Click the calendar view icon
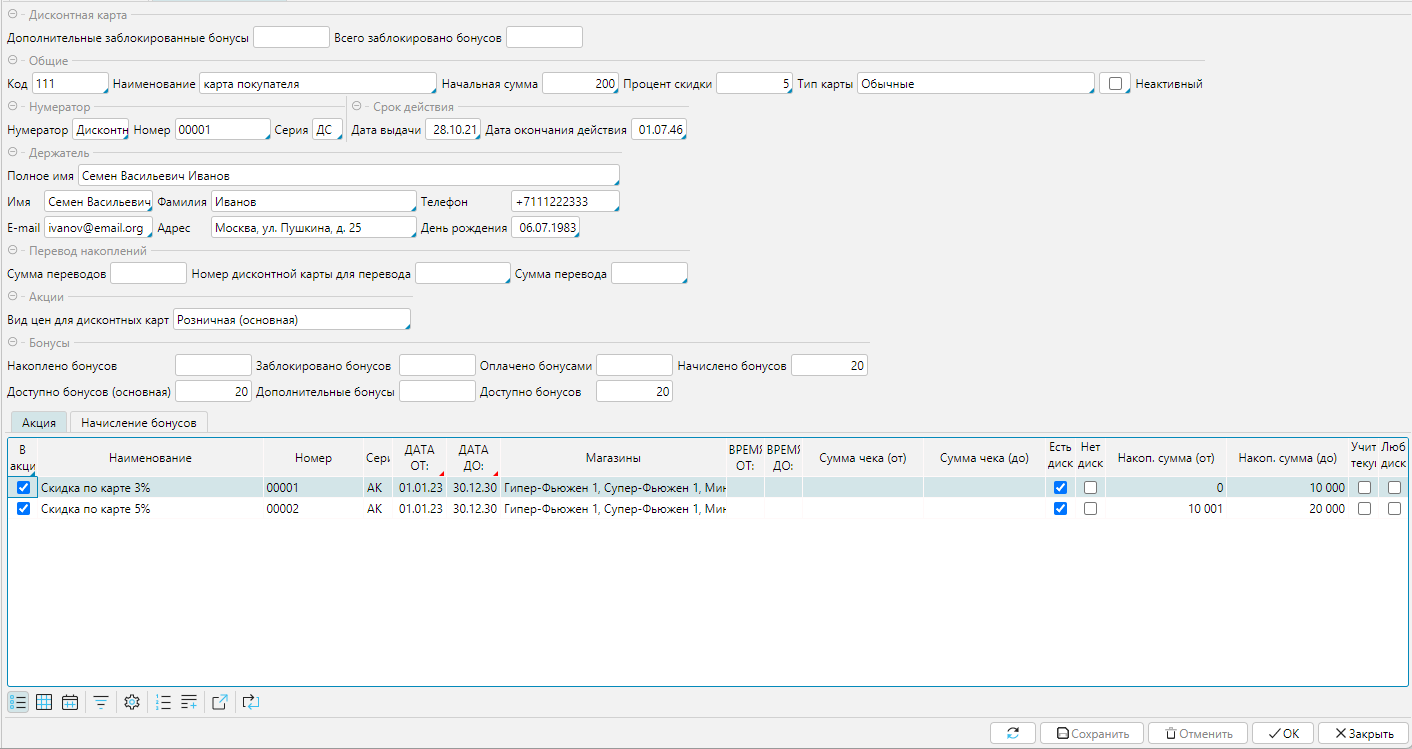The height and width of the screenshot is (749, 1412). [70, 702]
